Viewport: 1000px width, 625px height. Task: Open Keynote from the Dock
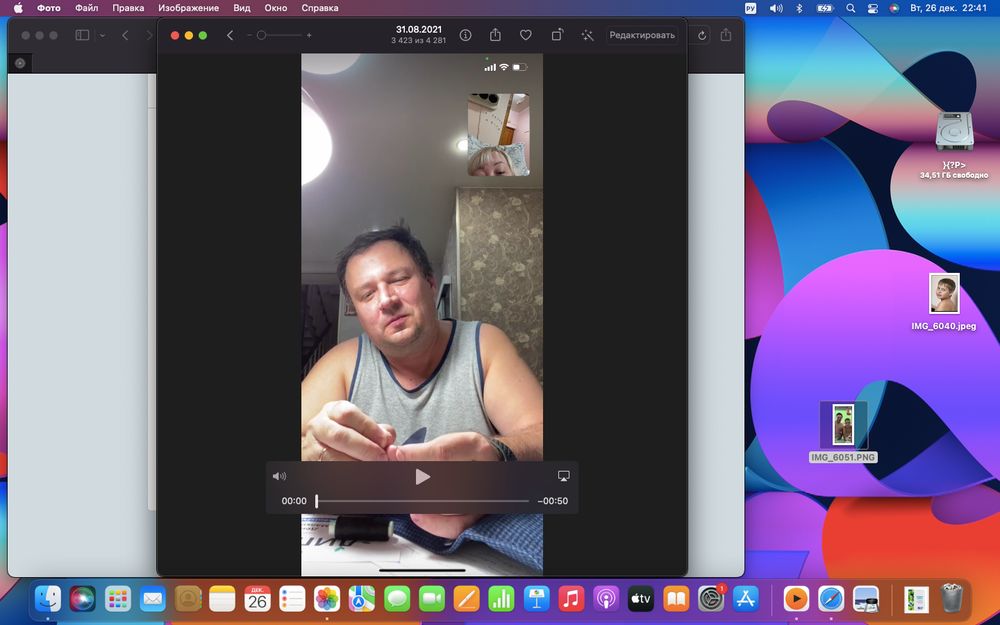pyautogui.click(x=536, y=599)
